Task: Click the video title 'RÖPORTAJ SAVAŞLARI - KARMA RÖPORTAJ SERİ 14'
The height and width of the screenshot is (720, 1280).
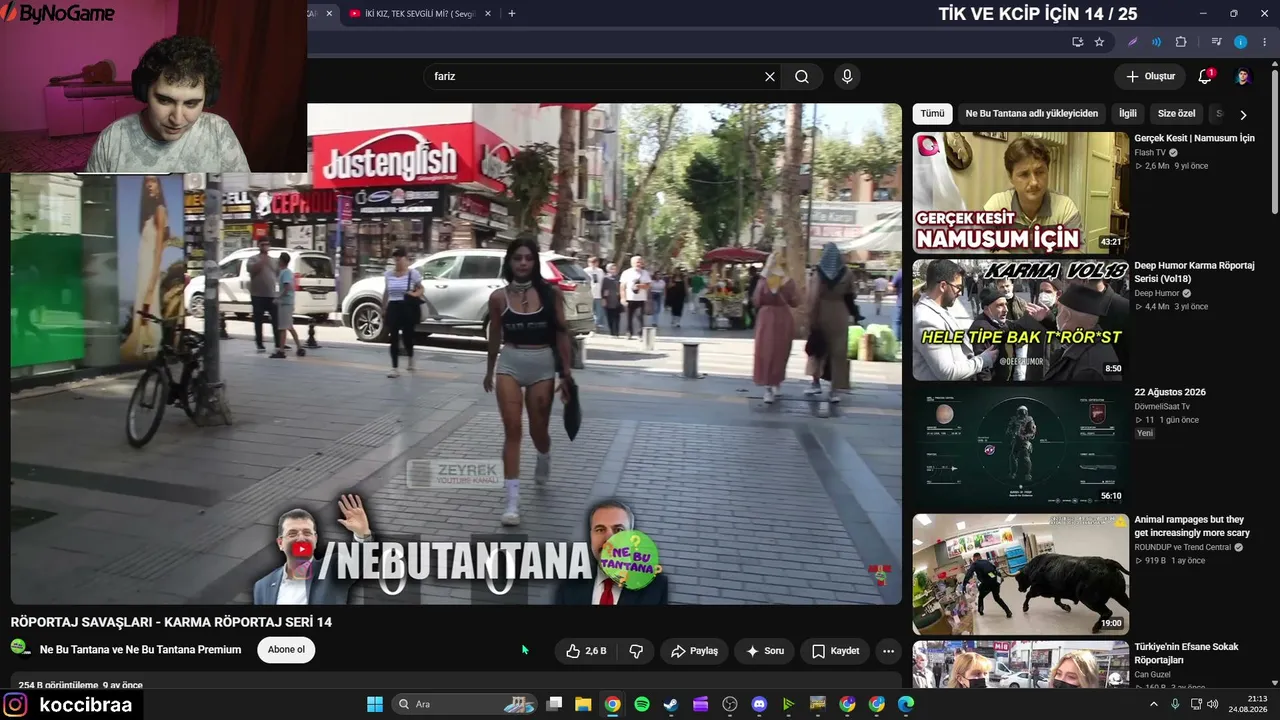Action: click(171, 622)
